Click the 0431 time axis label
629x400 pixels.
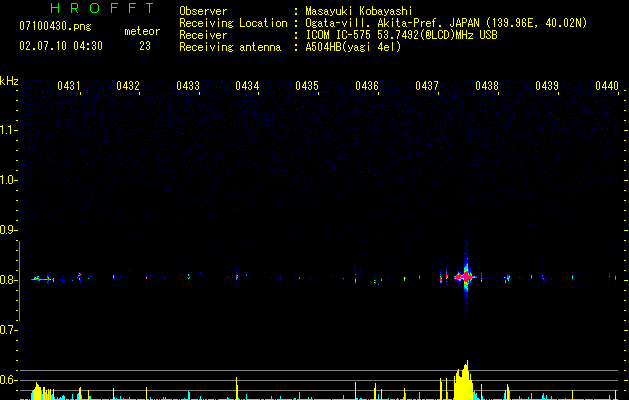pyautogui.click(x=68, y=86)
